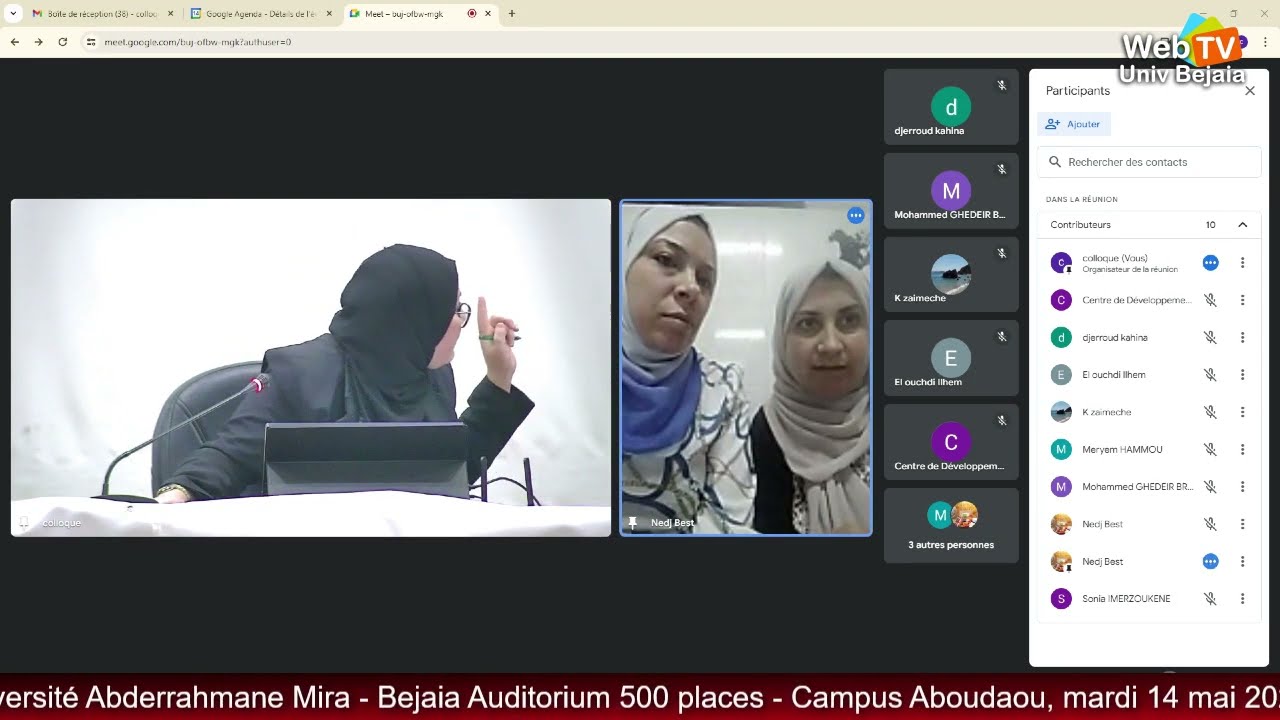Reload the page with the refresh icon
This screenshot has width=1280, height=720.
(x=62, y=43)
